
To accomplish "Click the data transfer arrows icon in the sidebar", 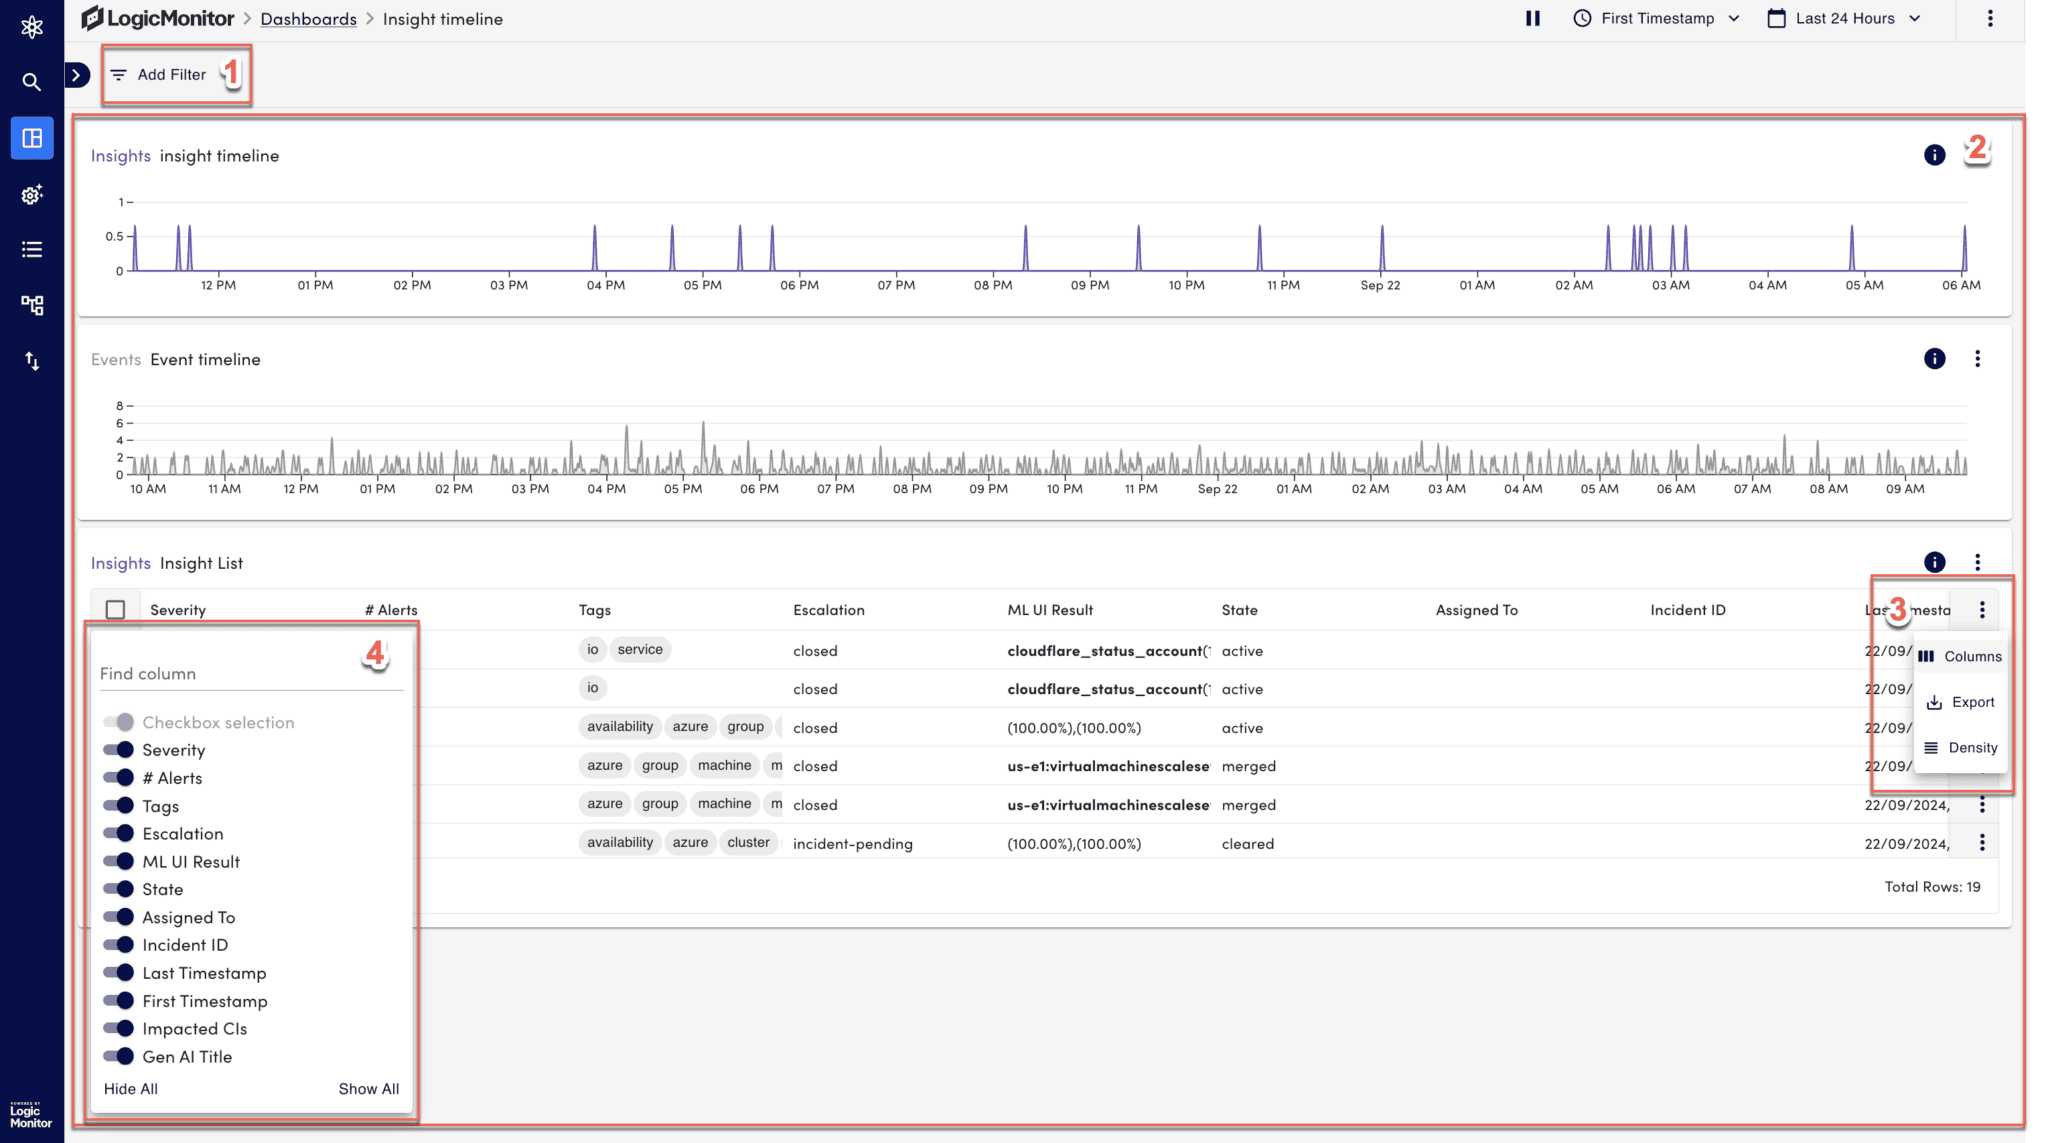I will point(32,361).
